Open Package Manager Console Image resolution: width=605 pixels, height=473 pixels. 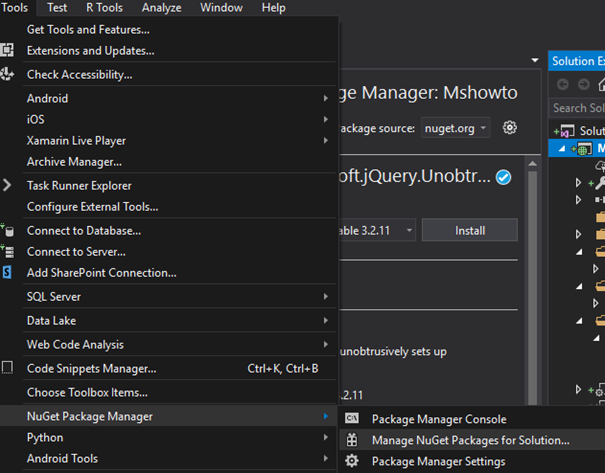[472, 419]
